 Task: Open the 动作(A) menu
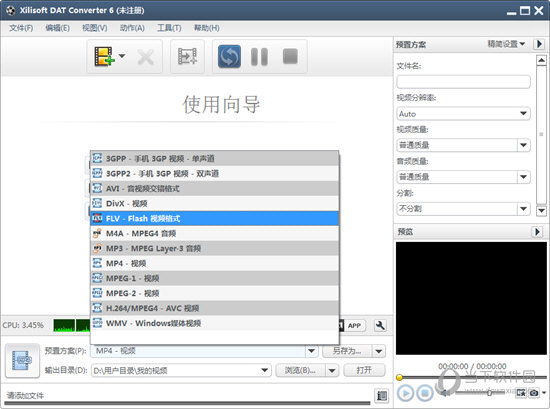click(132, 28)
